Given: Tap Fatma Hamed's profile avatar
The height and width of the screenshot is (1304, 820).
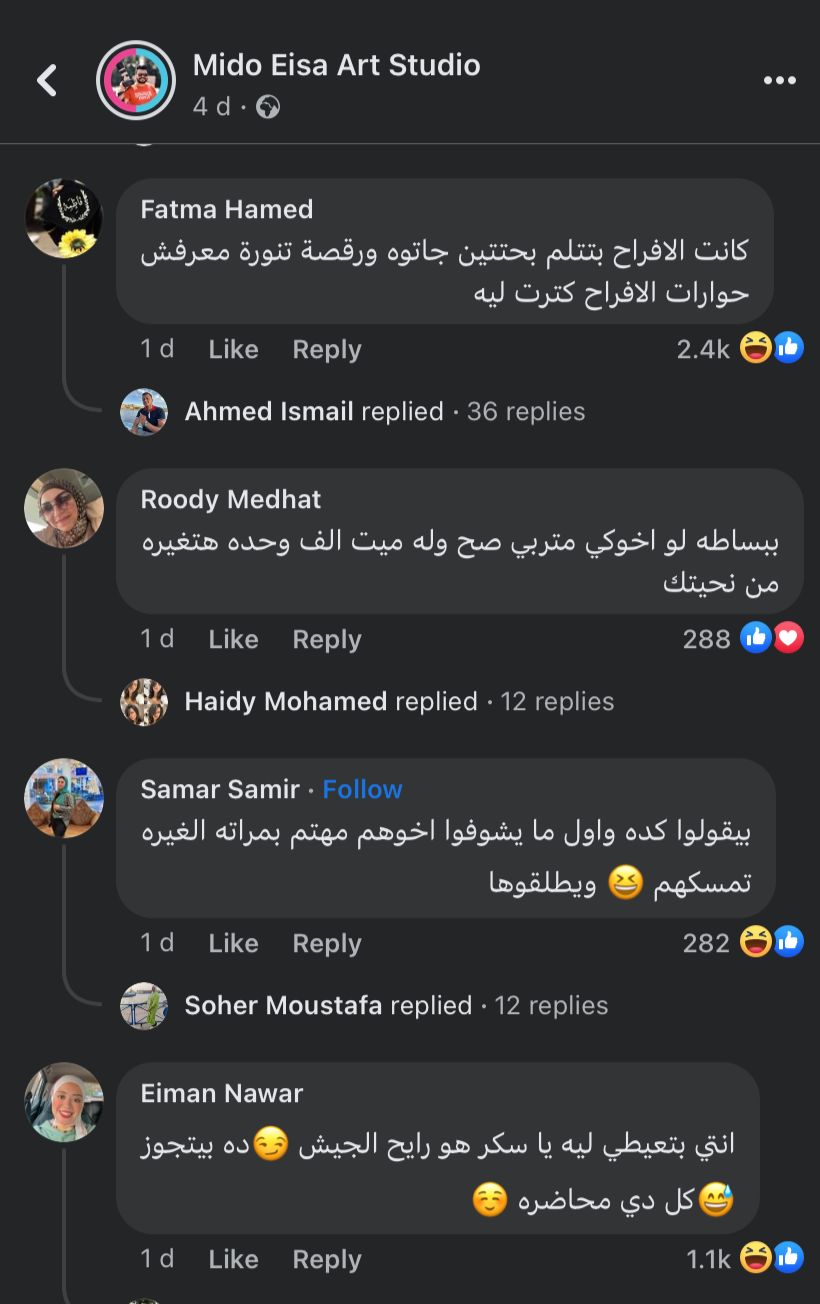Looking at the screenshot, I should point(64,218).
